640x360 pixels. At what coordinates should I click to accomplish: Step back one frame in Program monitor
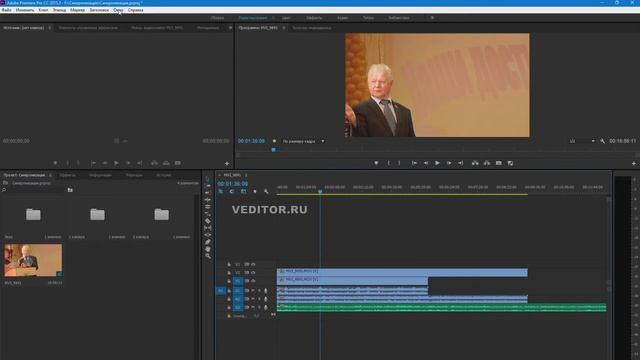click(x=426, y=163)
